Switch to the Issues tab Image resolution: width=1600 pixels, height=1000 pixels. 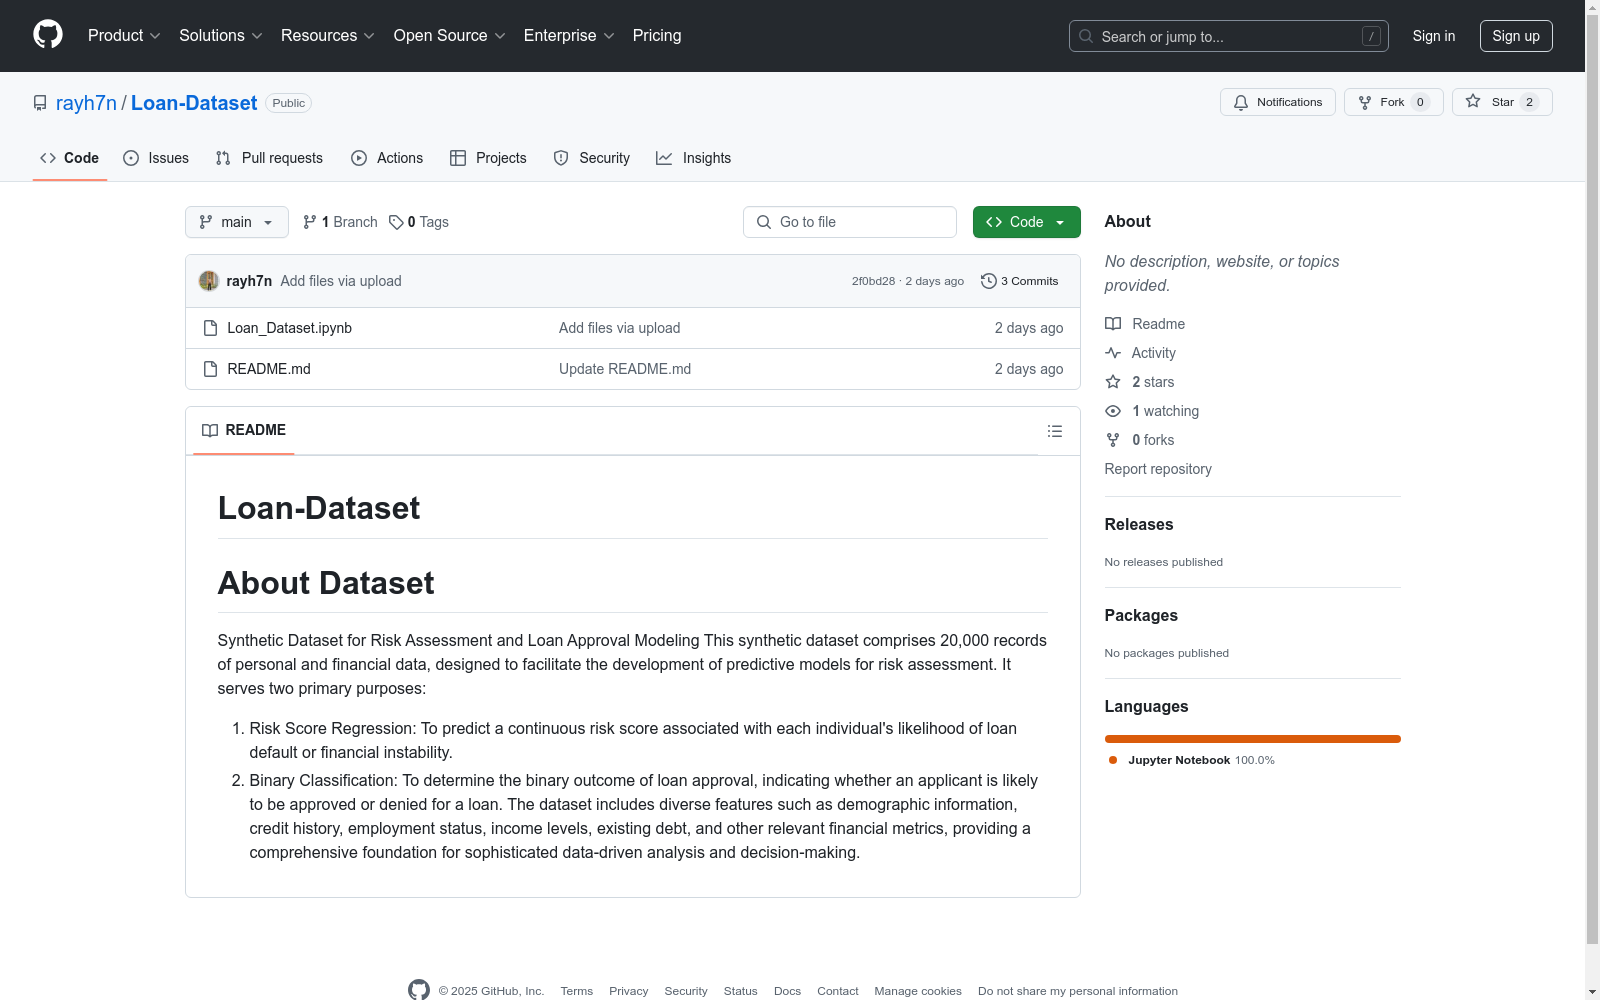point(156,158)
